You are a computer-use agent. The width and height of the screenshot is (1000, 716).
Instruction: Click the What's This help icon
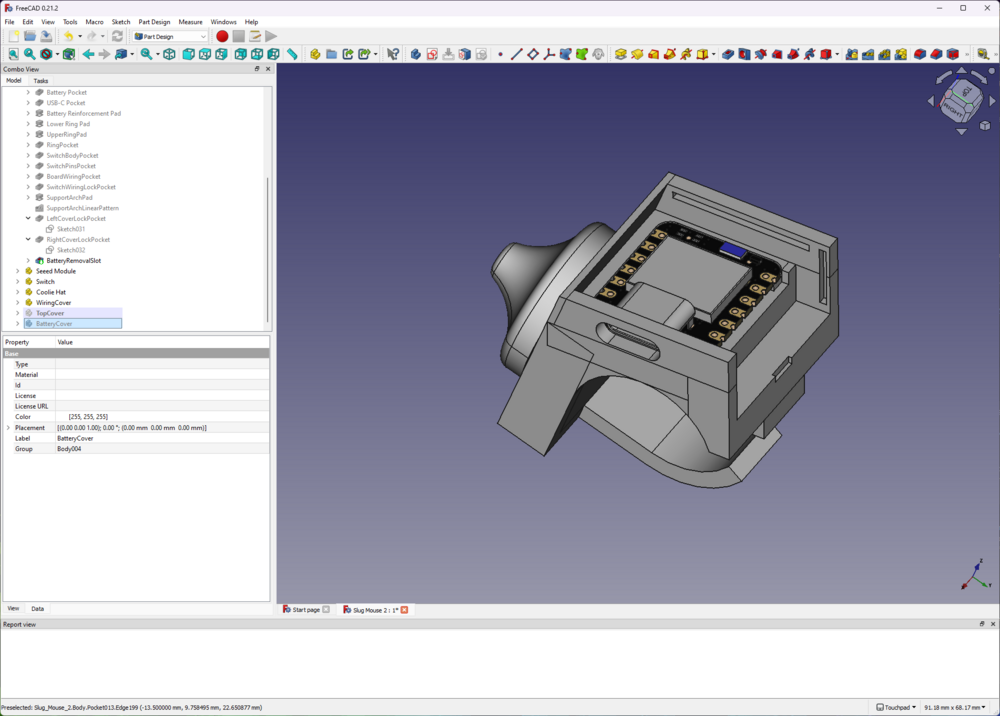(x=393, y=54)
